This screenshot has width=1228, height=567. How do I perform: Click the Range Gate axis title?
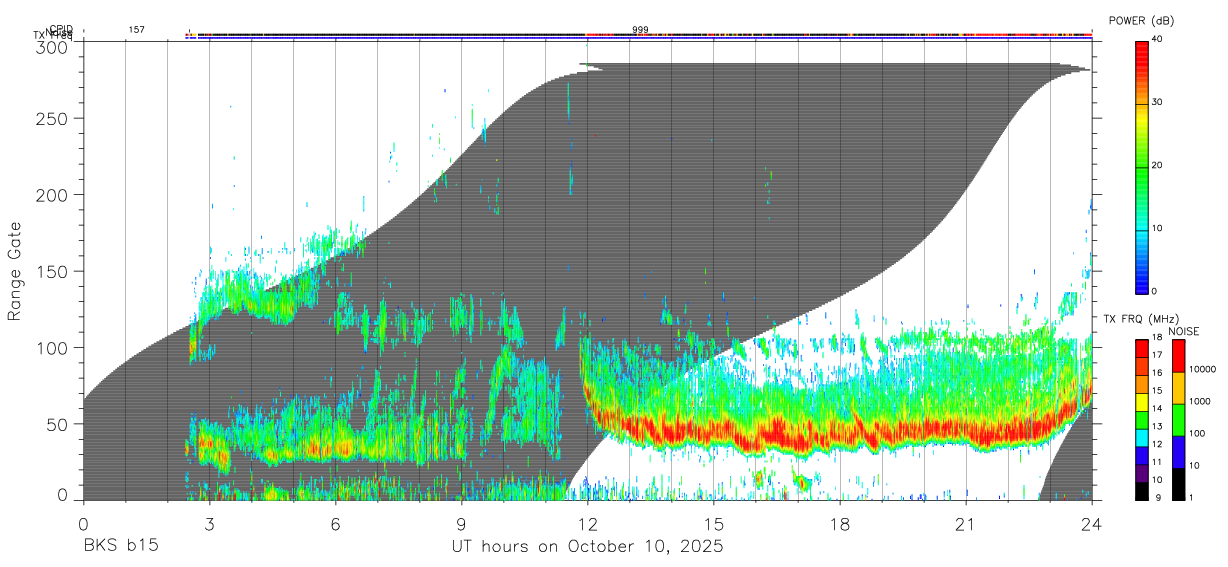15,271
